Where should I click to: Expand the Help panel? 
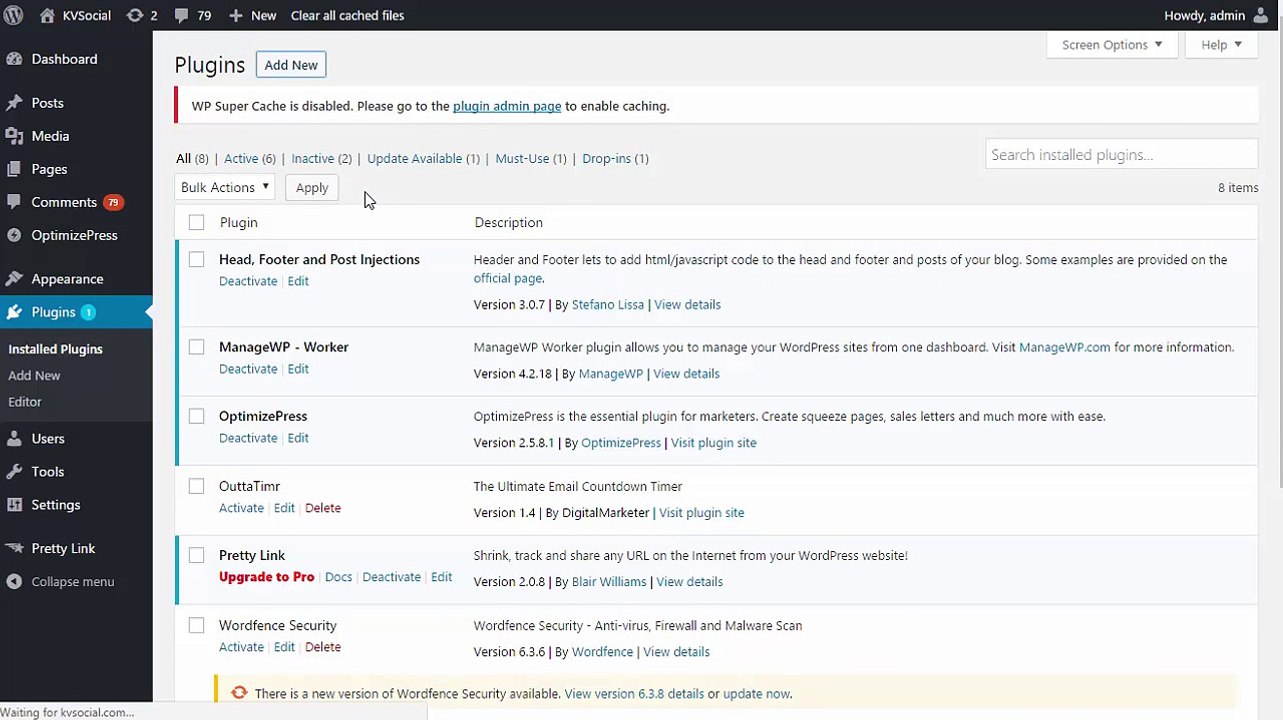coord(1221,45)
